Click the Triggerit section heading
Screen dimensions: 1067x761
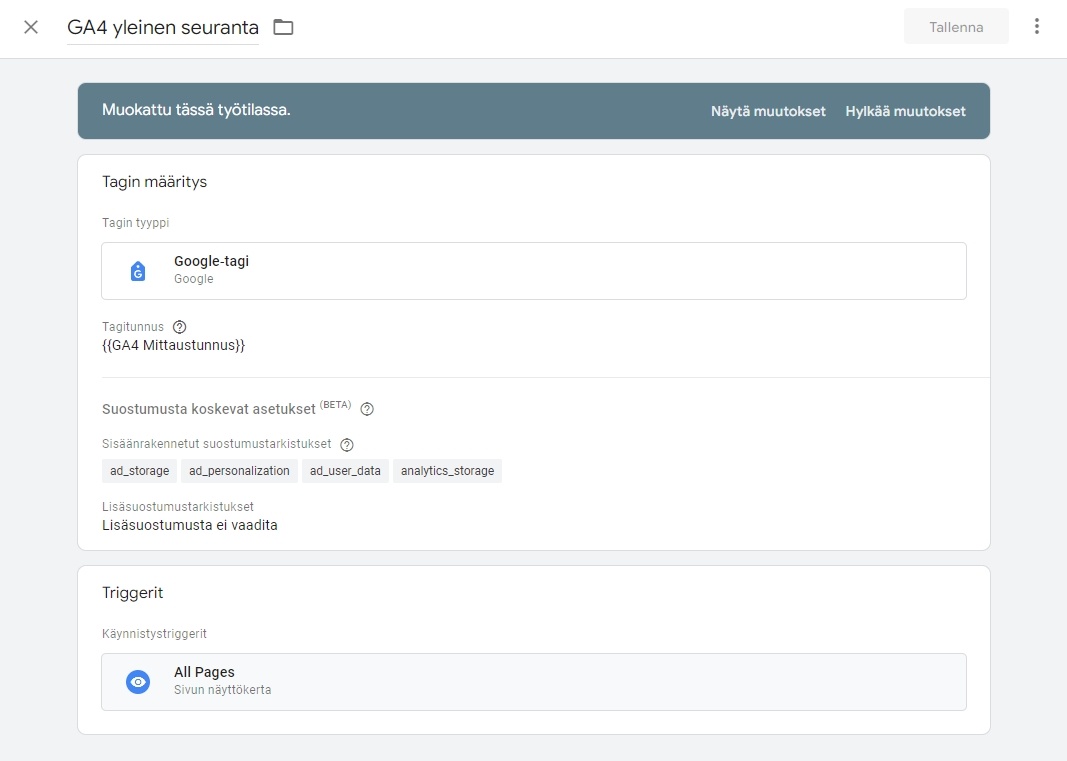pyautogui.click(x=133, y=593)
